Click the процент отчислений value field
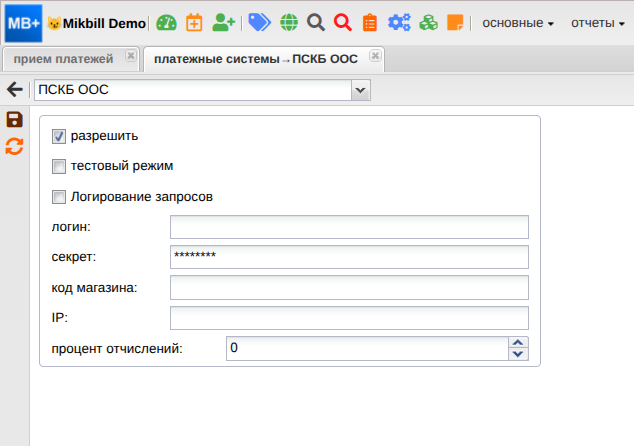This screenshot has width=634, height=446. pos(367,348)
